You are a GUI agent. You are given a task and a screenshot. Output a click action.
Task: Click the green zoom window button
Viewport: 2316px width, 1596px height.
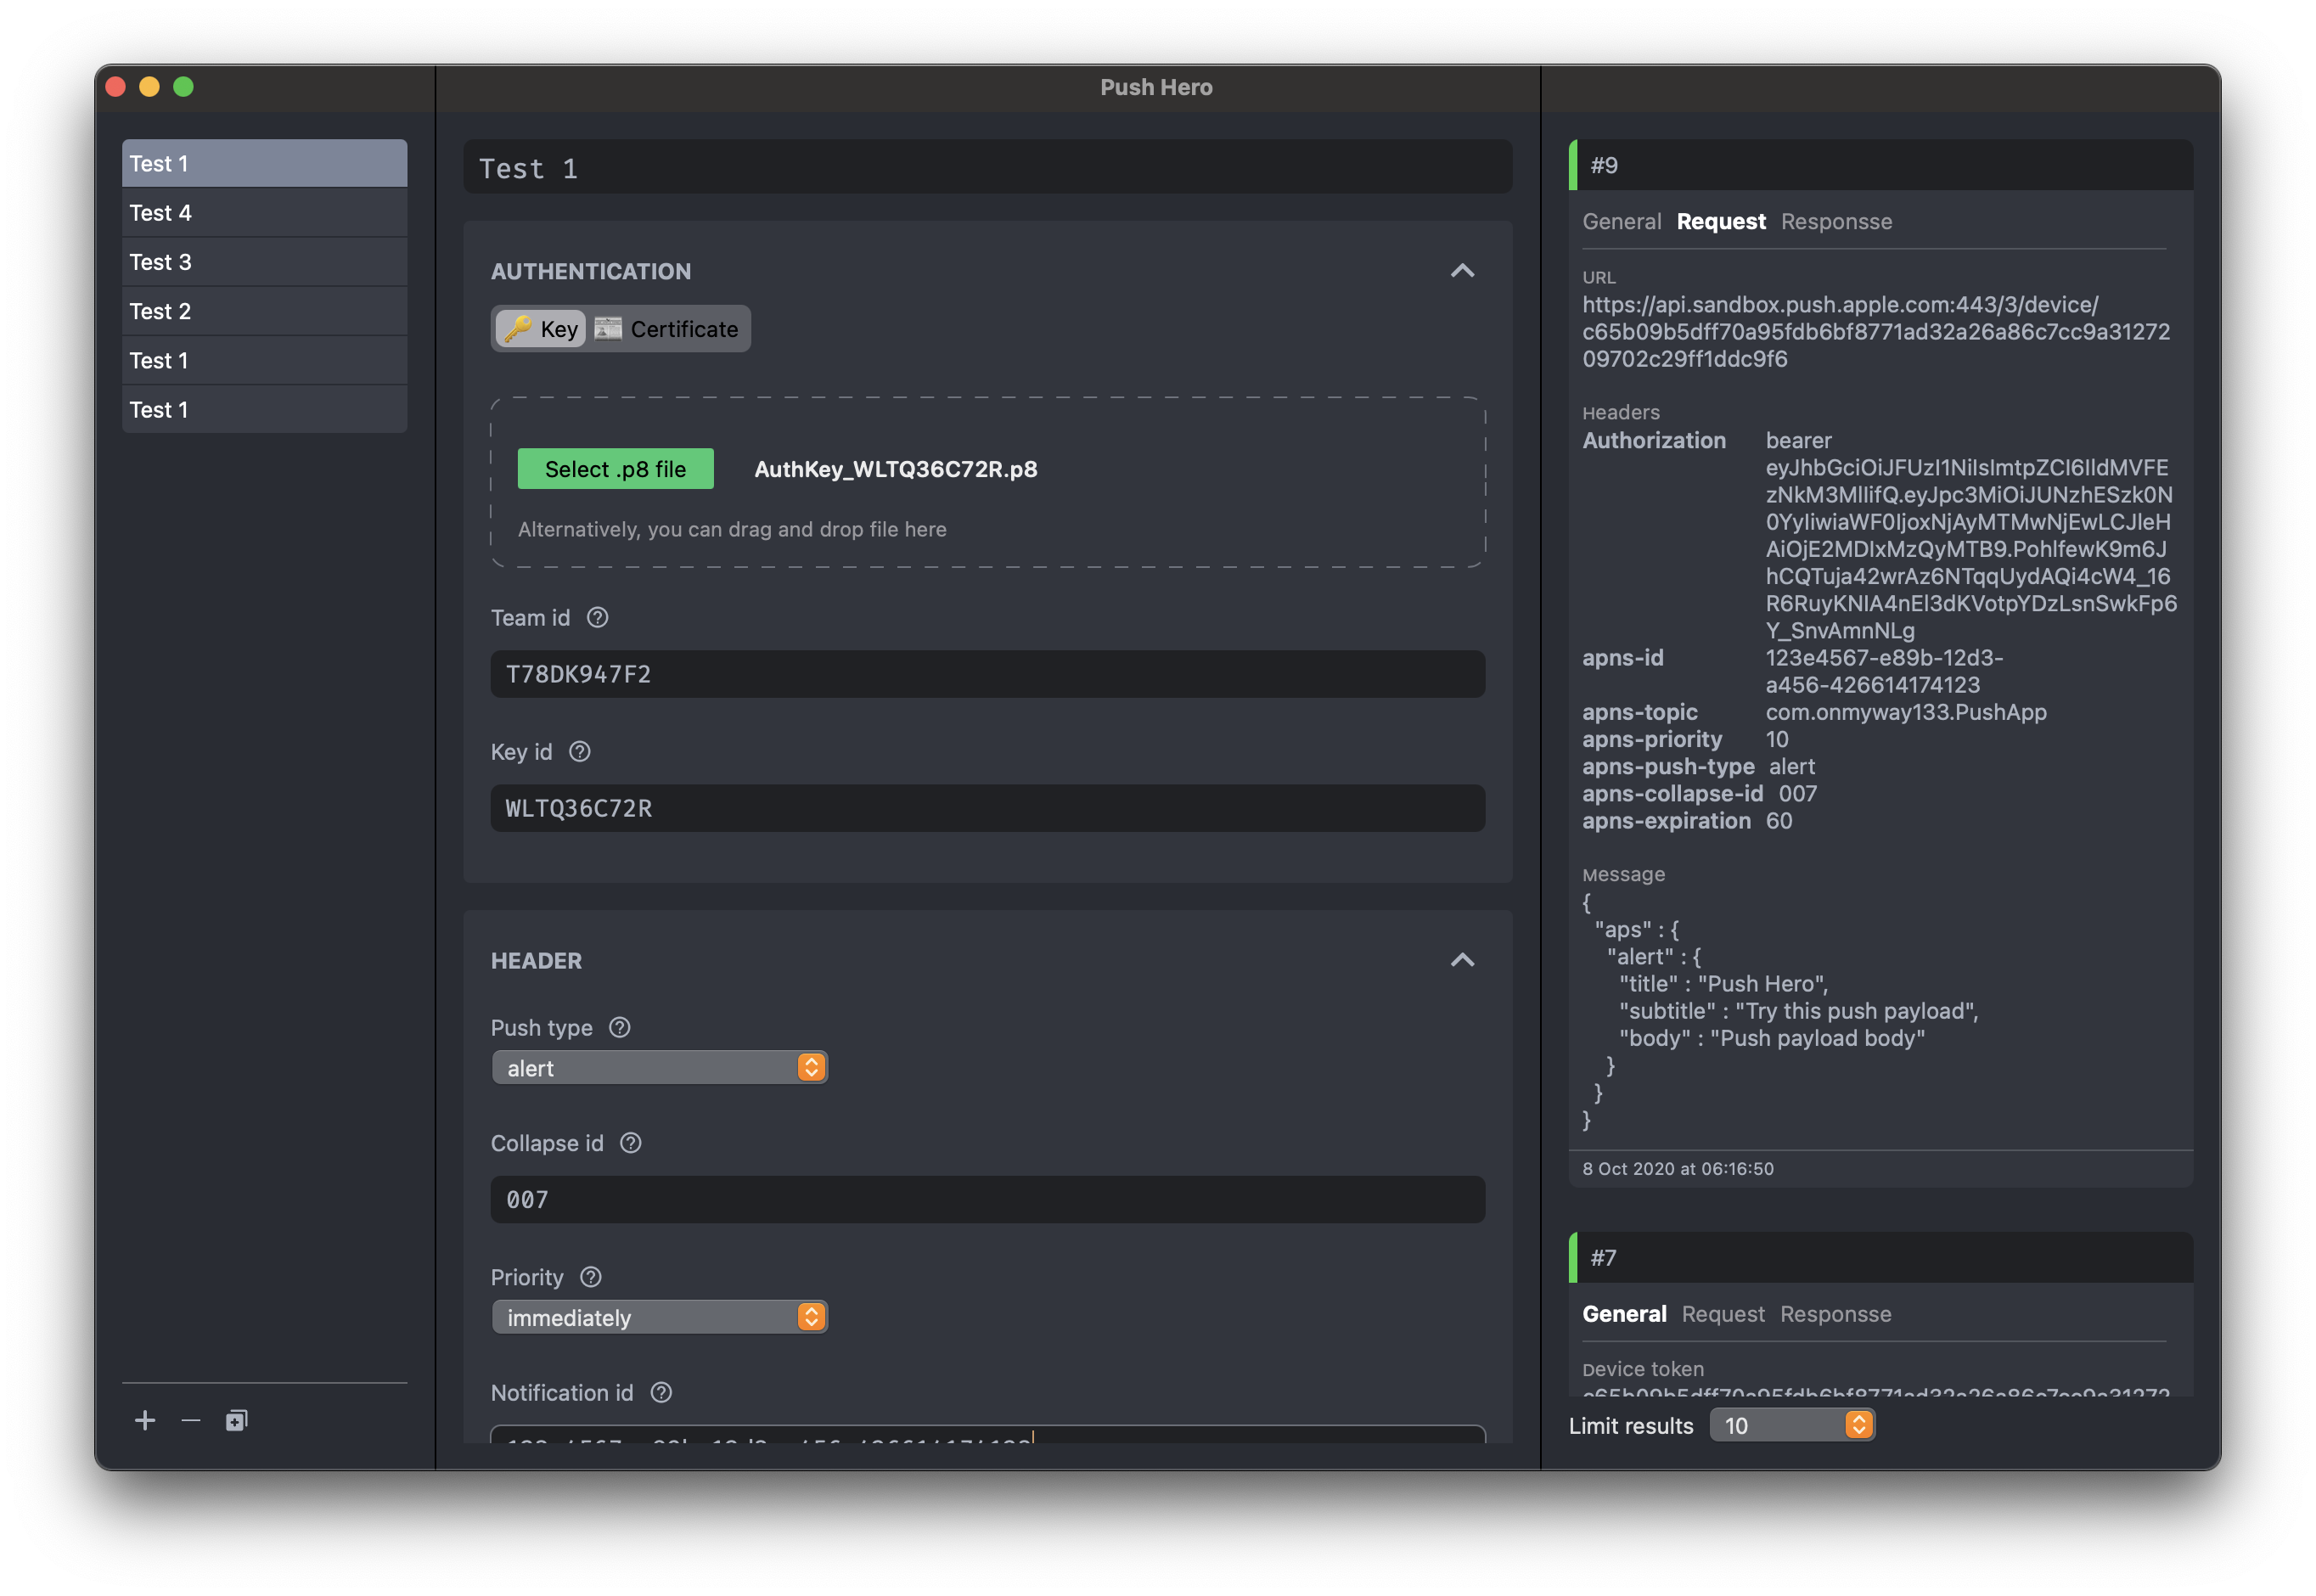click(183, 87)
